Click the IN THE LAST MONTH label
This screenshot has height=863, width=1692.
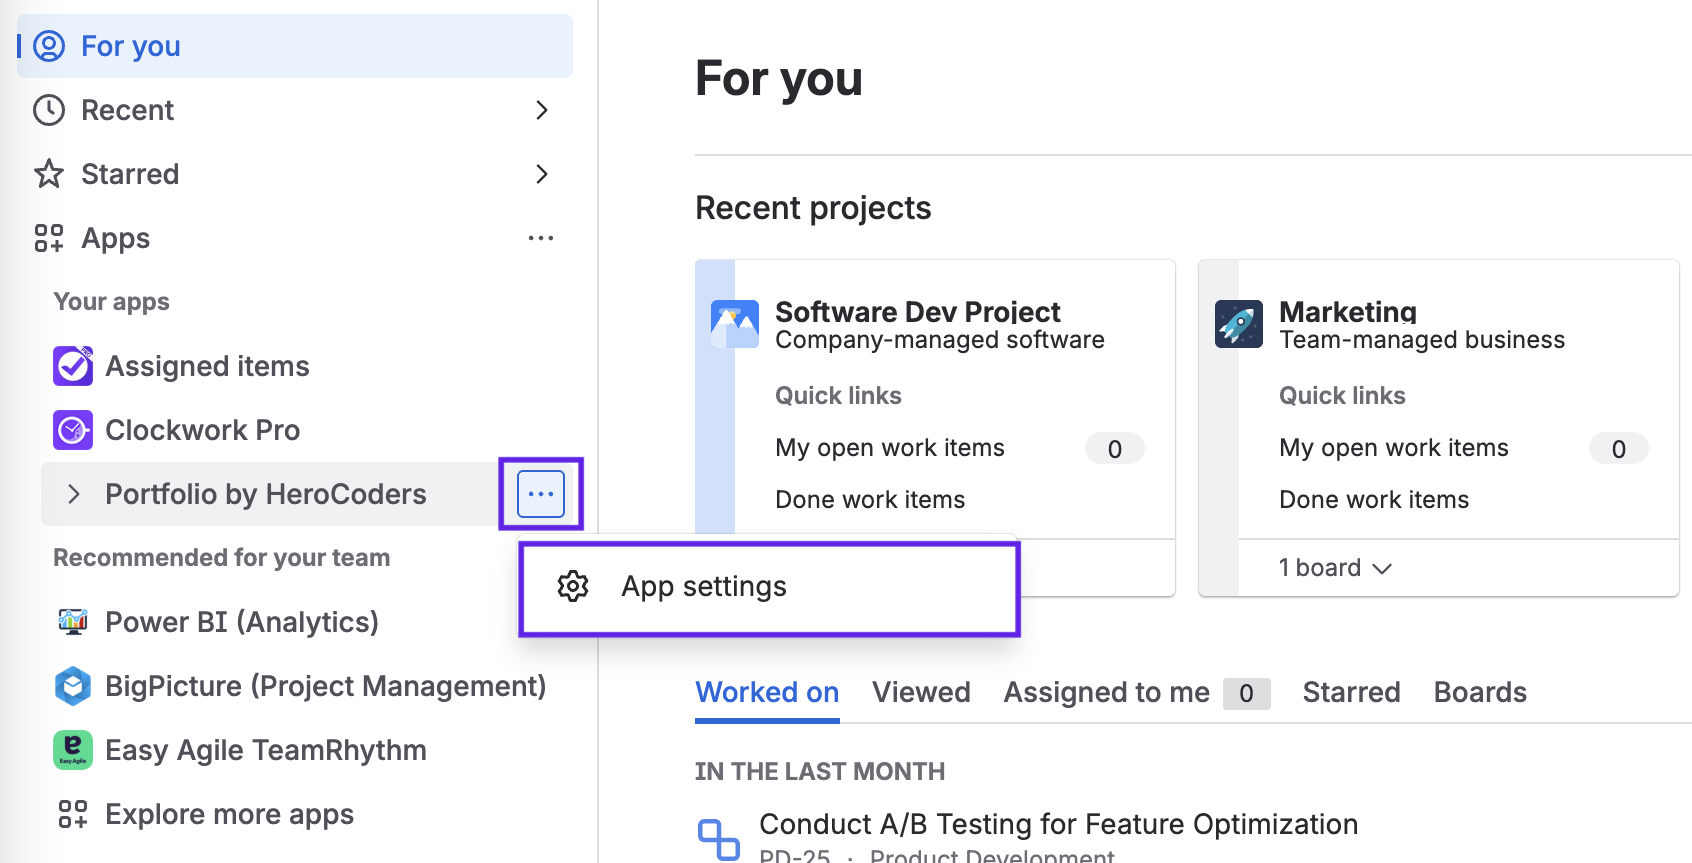pos(820,771)
